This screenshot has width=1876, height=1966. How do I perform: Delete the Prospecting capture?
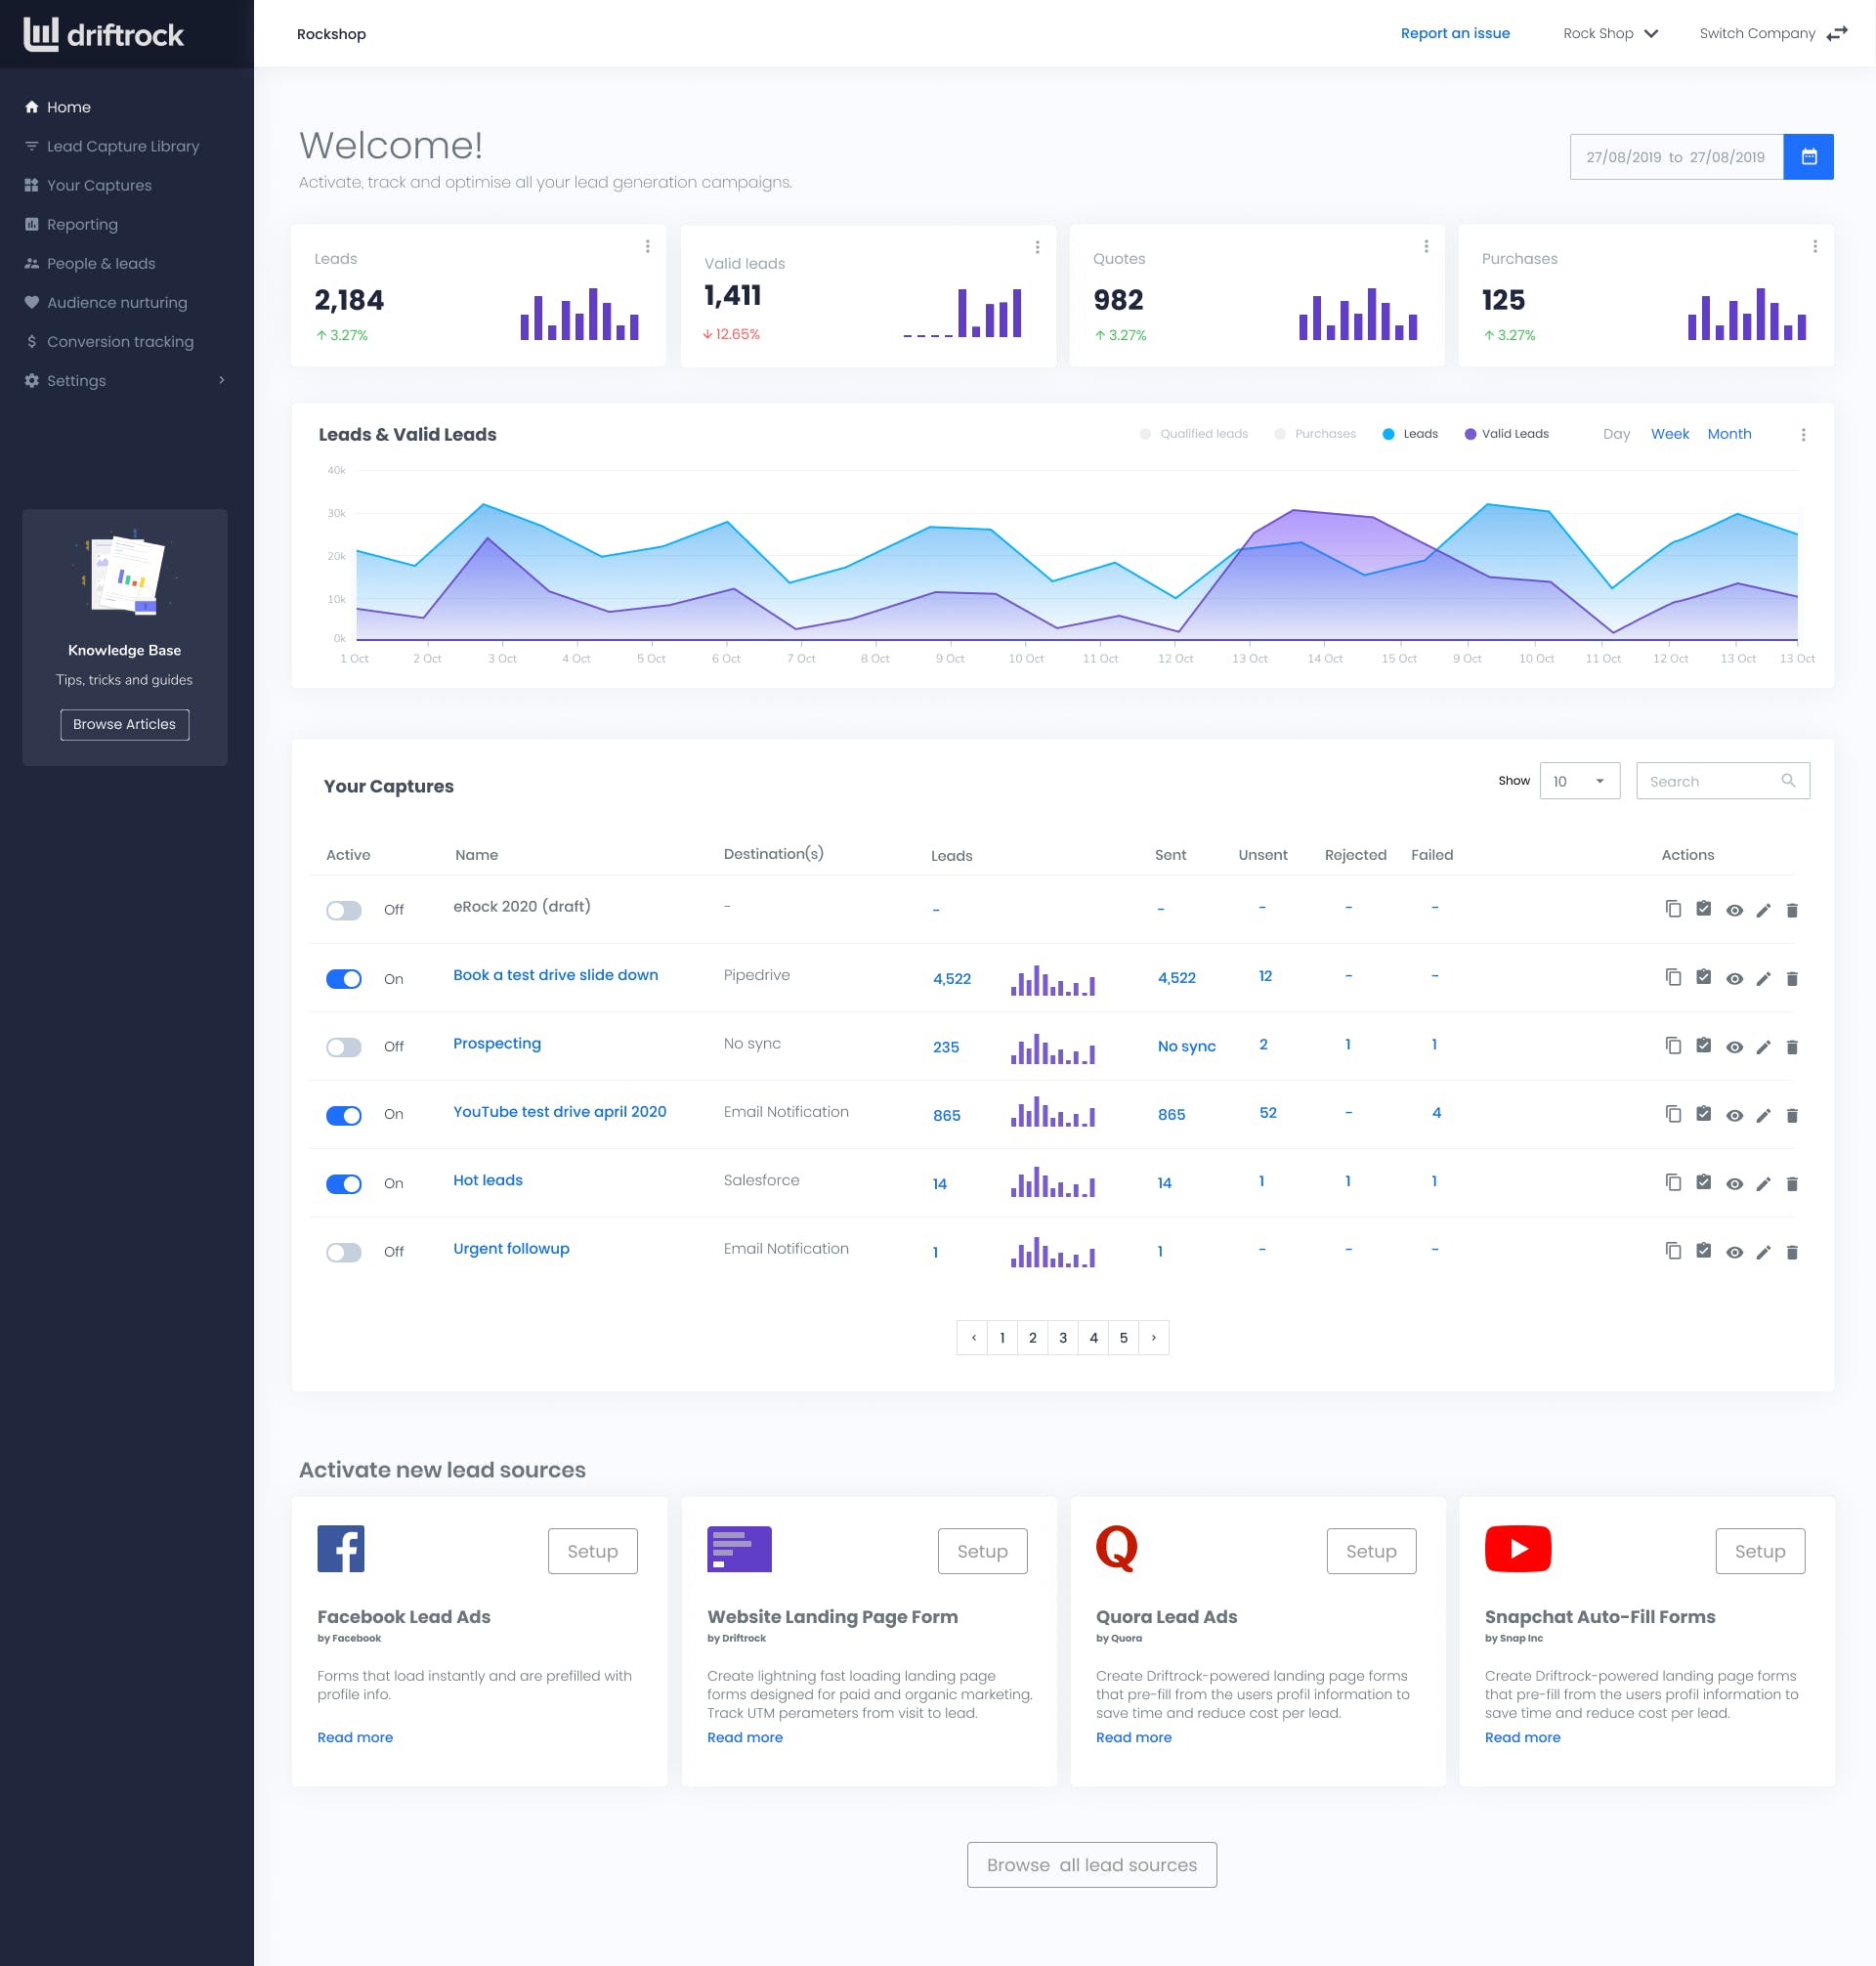(1791, 1047)
